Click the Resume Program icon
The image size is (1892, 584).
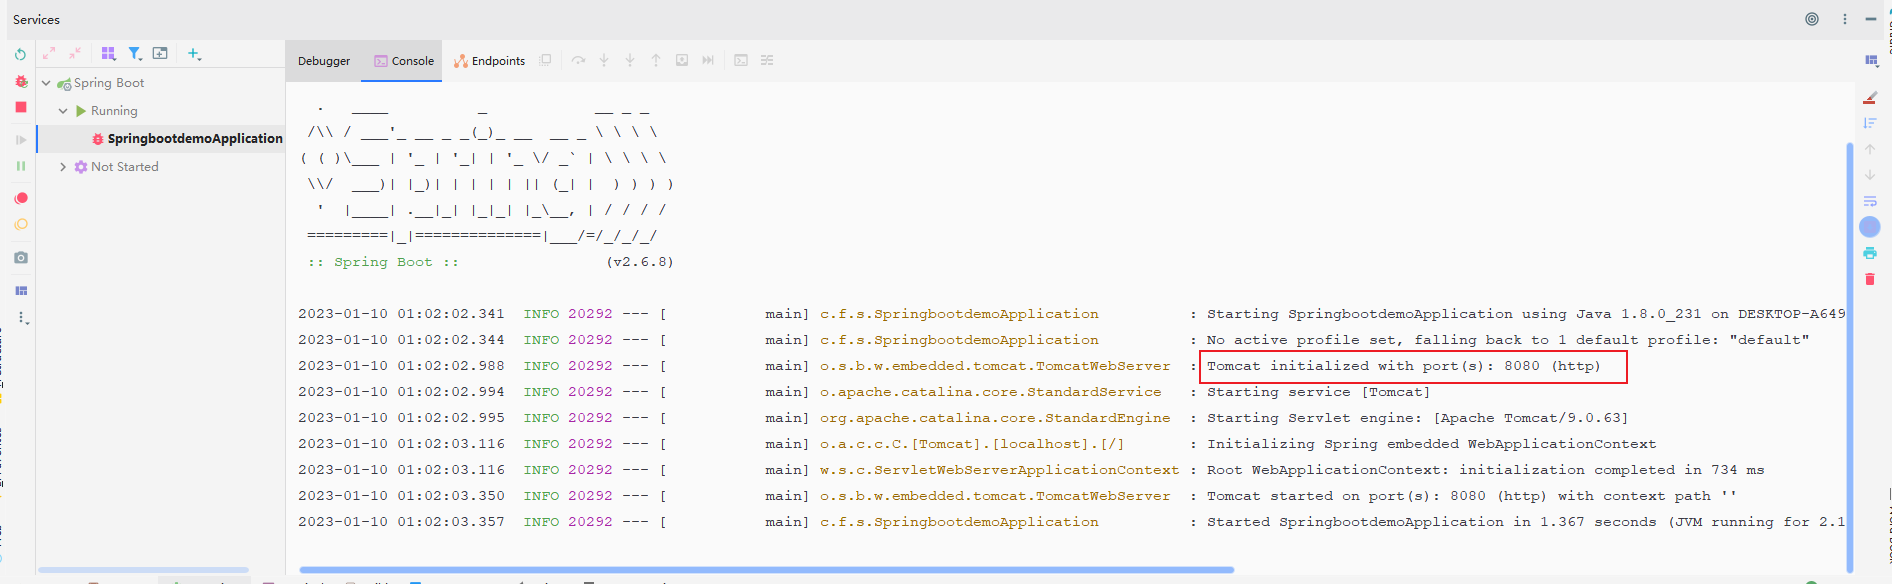[20, 140]
